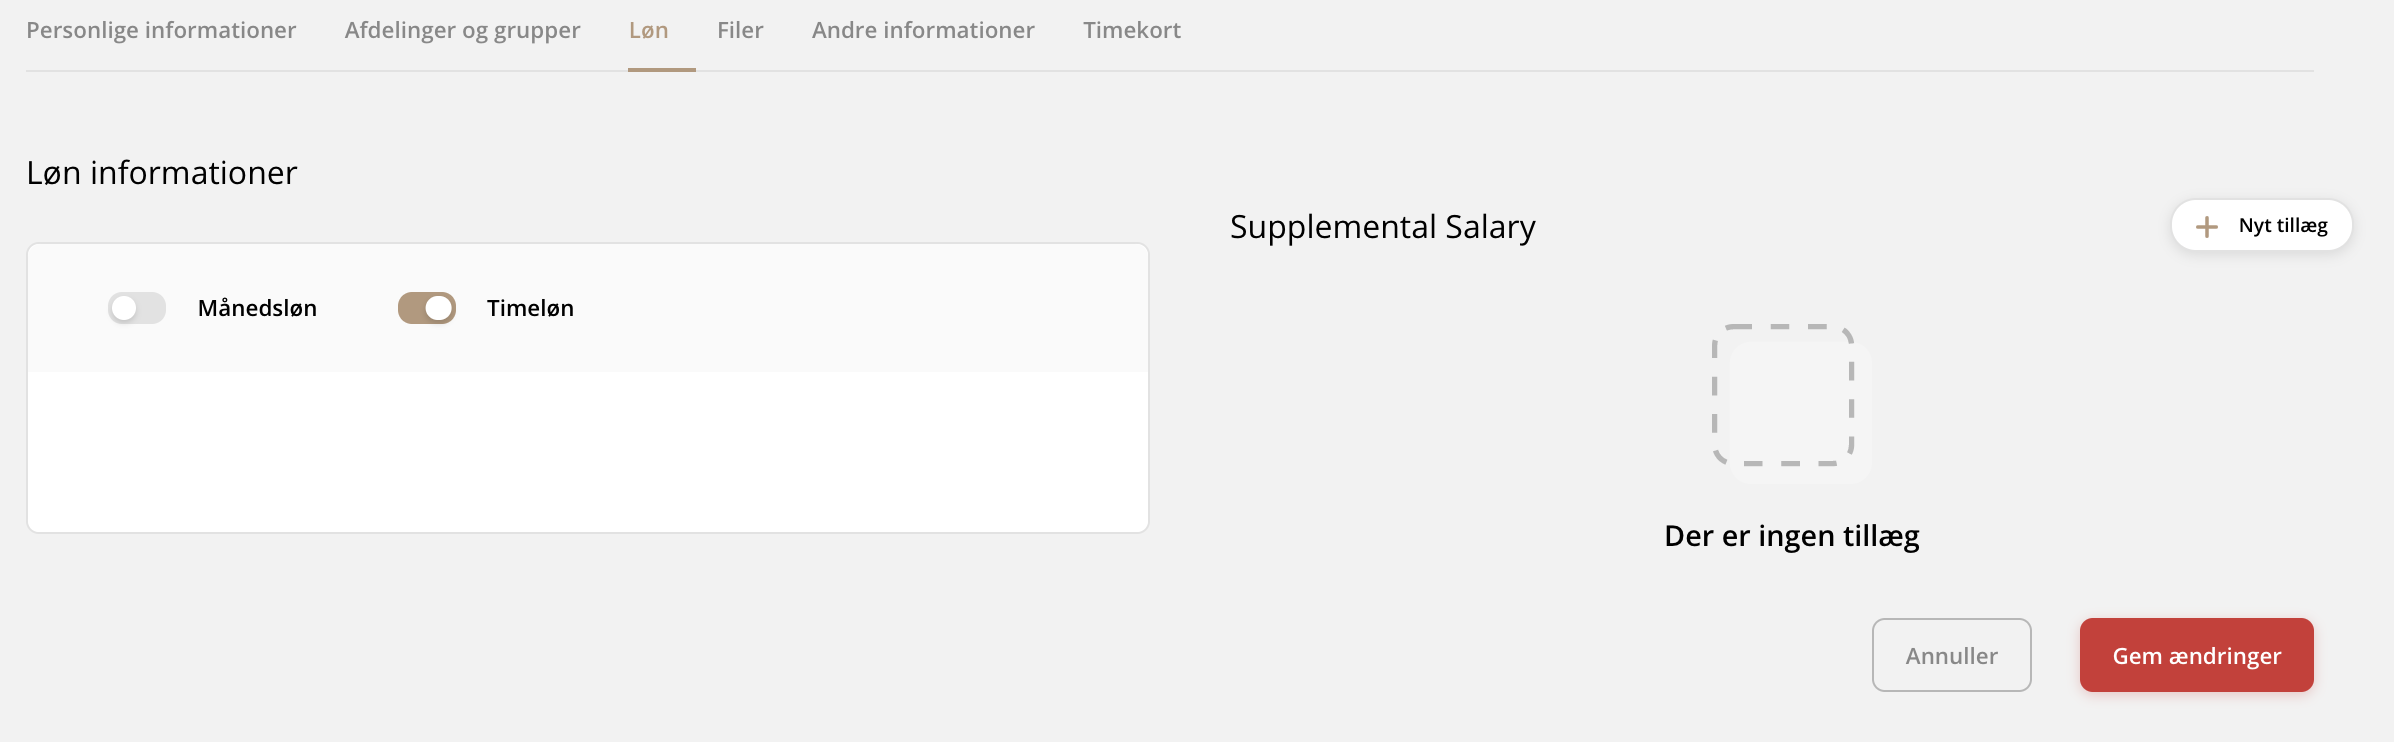This screenshot has height=742, width=2394.
Task: Open the Personlige informationer tab
Action: 161,30
